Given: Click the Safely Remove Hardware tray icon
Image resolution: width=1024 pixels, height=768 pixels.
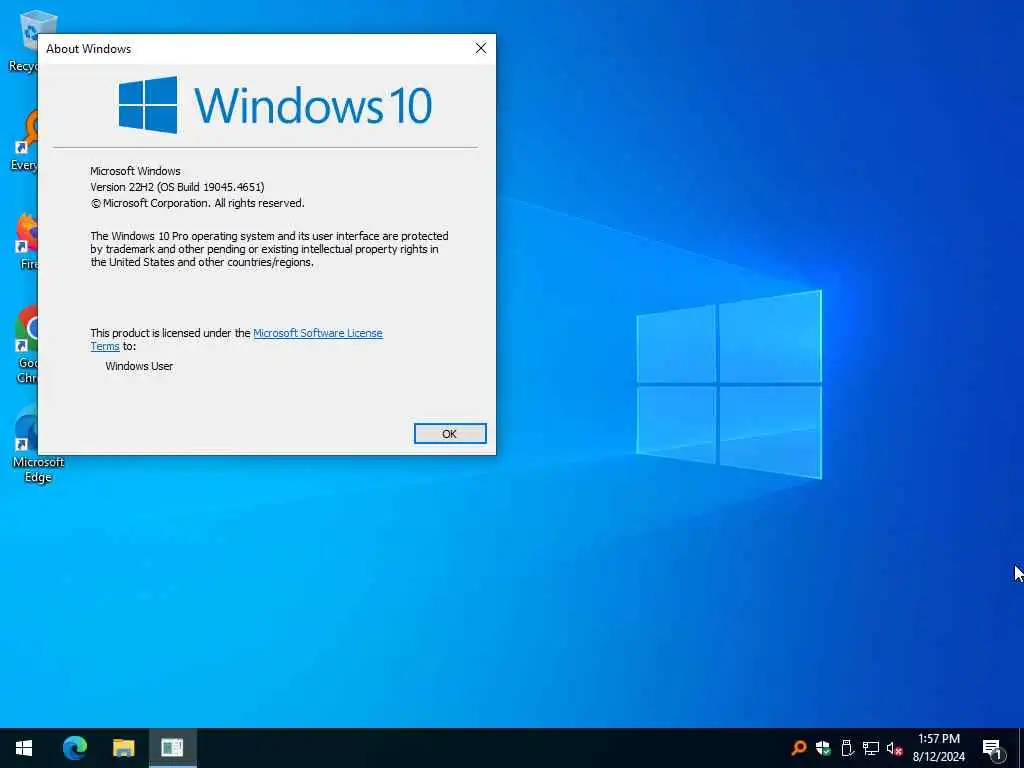Looking at the screenshot, I should click(847, 748).
